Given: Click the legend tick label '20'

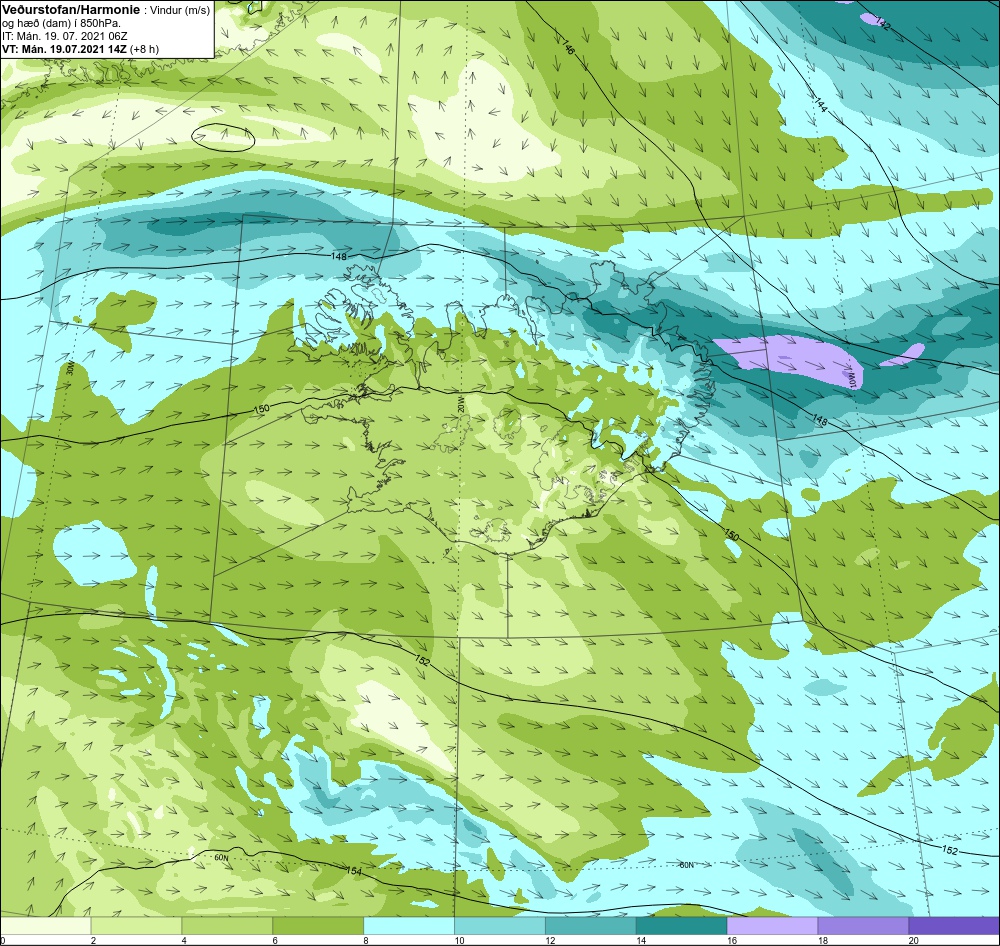Looking at the screenshot, I should click(913, 940).
